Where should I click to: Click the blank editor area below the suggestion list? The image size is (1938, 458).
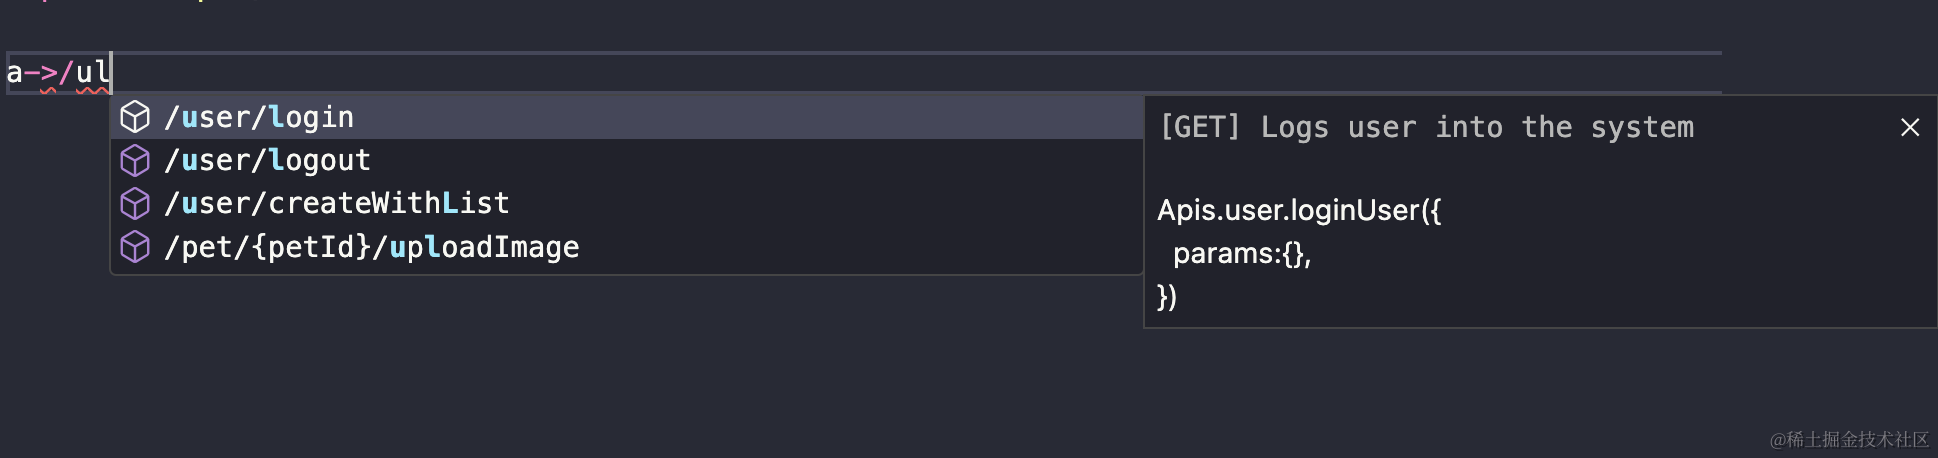pyautogui.click(x=600, y=370)
